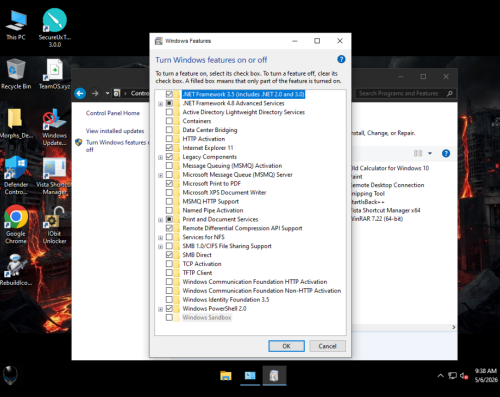The height and width of the screenshot is (397, 500).
Task: Open SecureUxTheme 3.0.0 desktop shortcut
Action: pyautogui.click(x=55, y=28)
